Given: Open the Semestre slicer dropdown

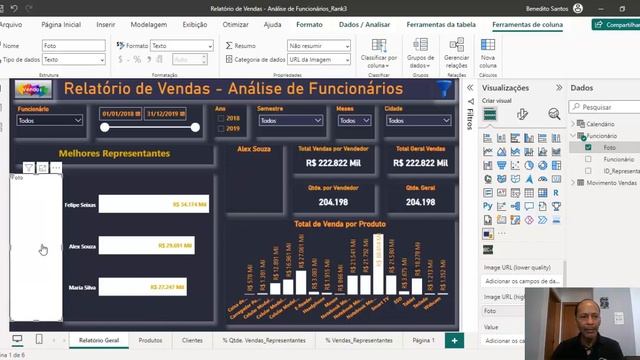Looking at the screenshot, I should [291, 120].
